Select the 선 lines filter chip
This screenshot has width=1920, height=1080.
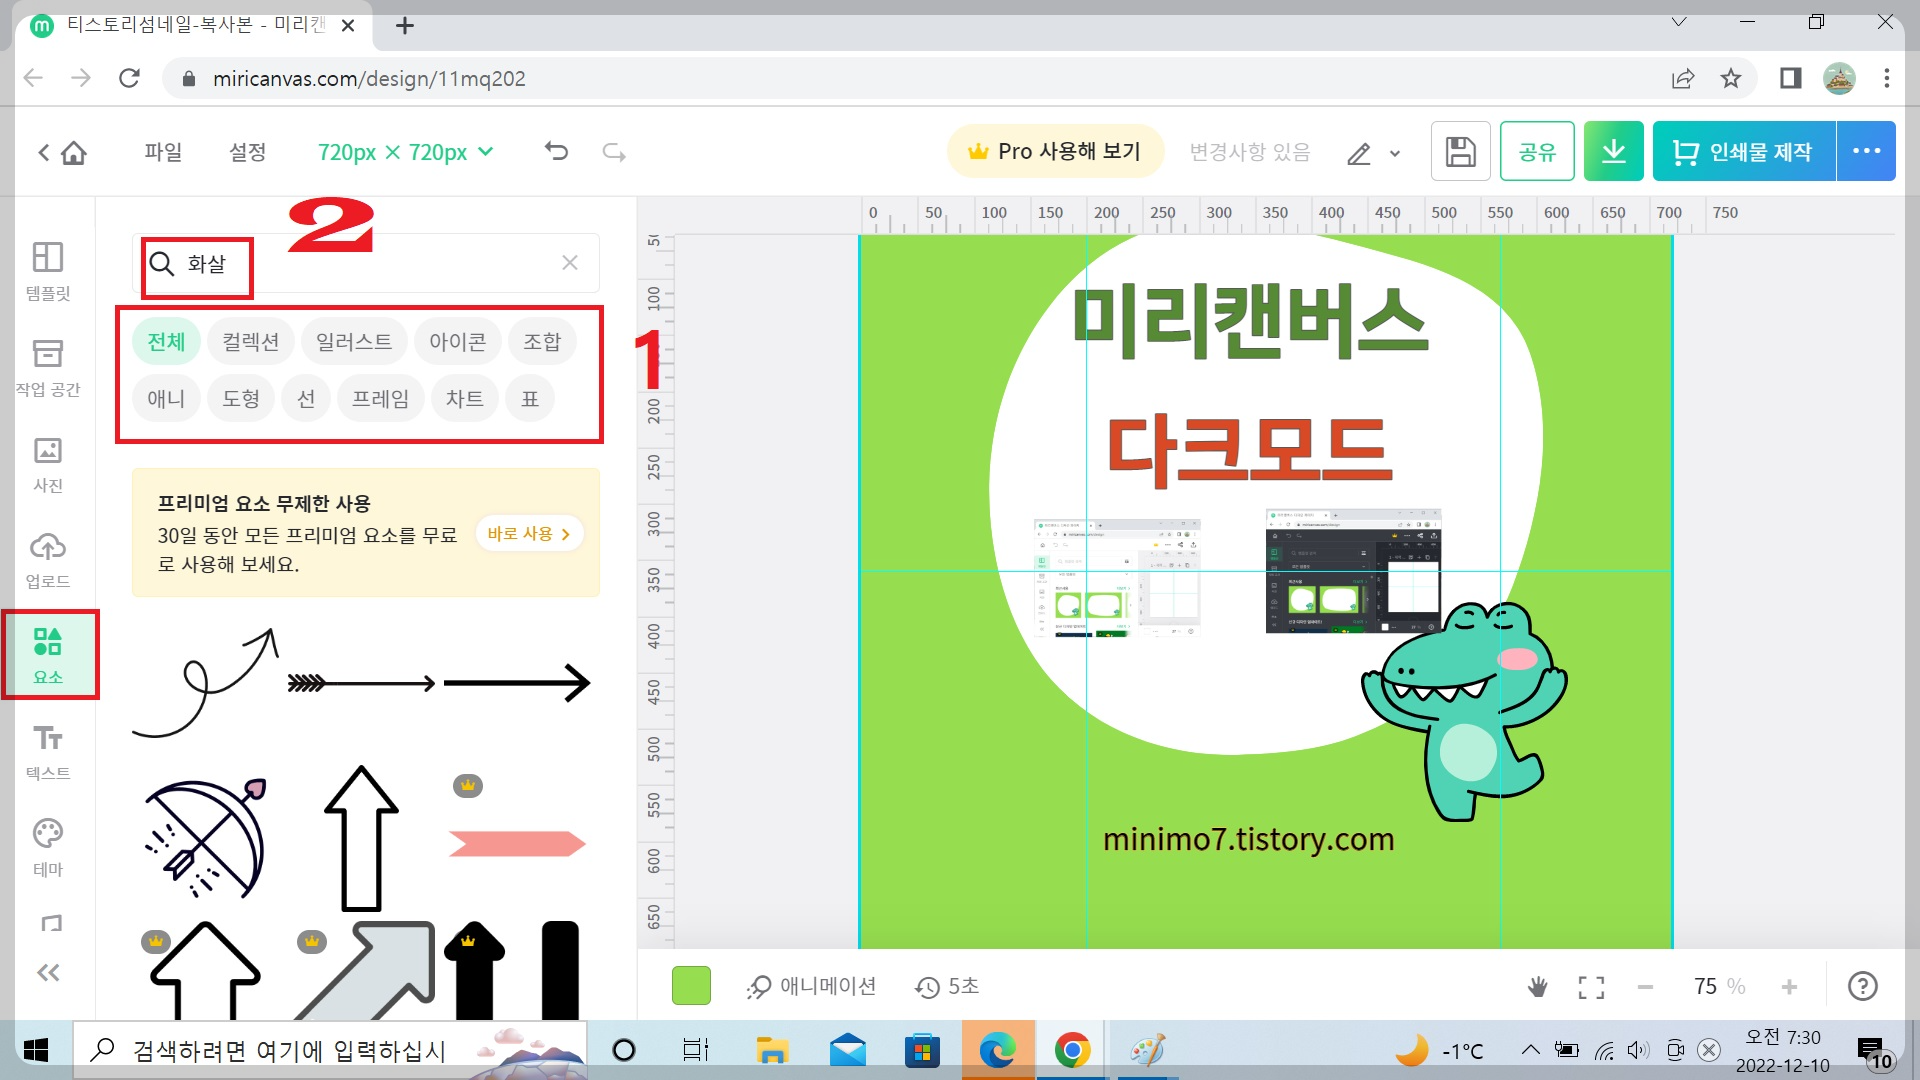(x=306, y=399)
